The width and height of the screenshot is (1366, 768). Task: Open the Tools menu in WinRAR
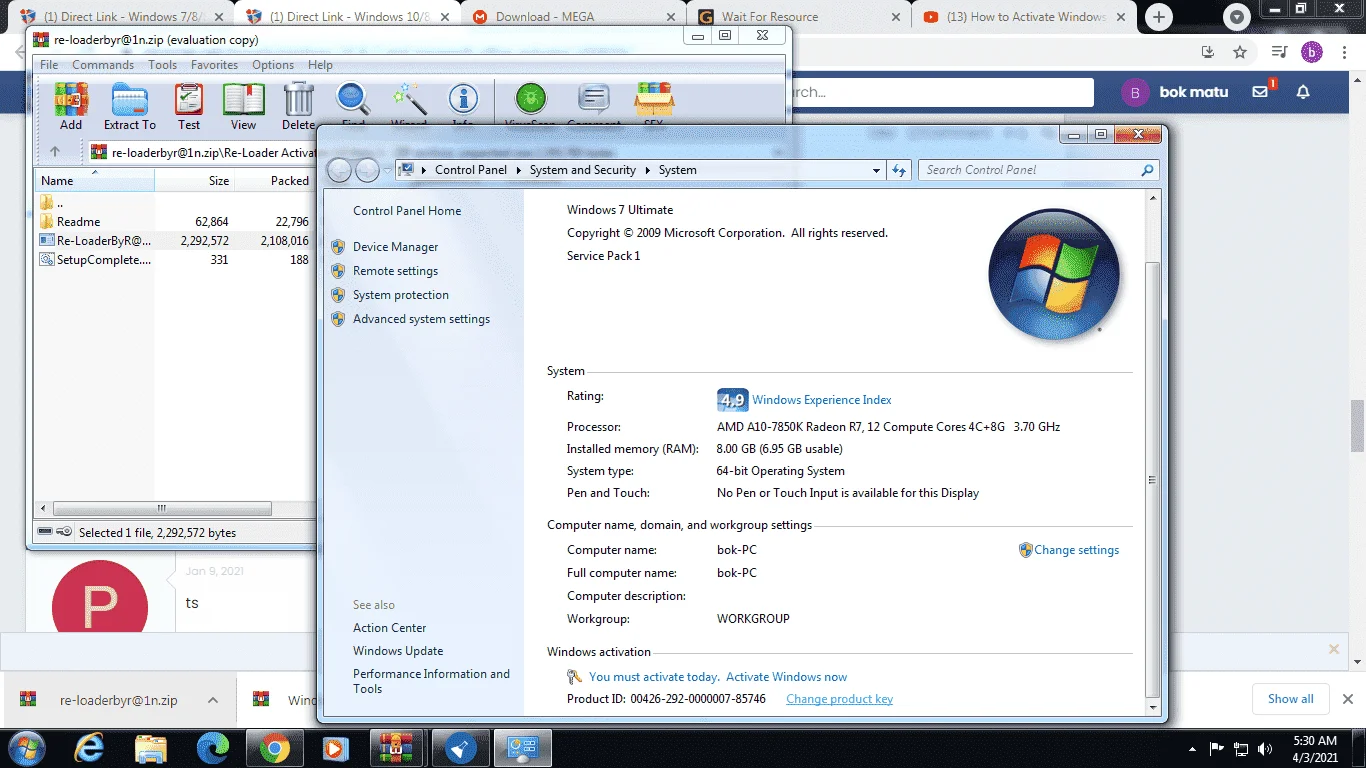[x=163, y=65]
